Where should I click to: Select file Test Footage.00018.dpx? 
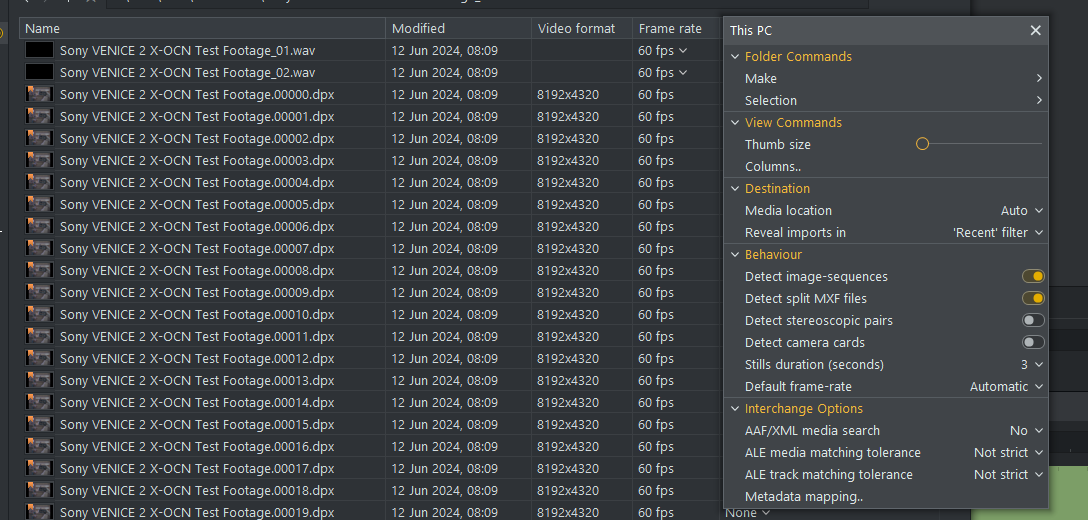[197, 490]
